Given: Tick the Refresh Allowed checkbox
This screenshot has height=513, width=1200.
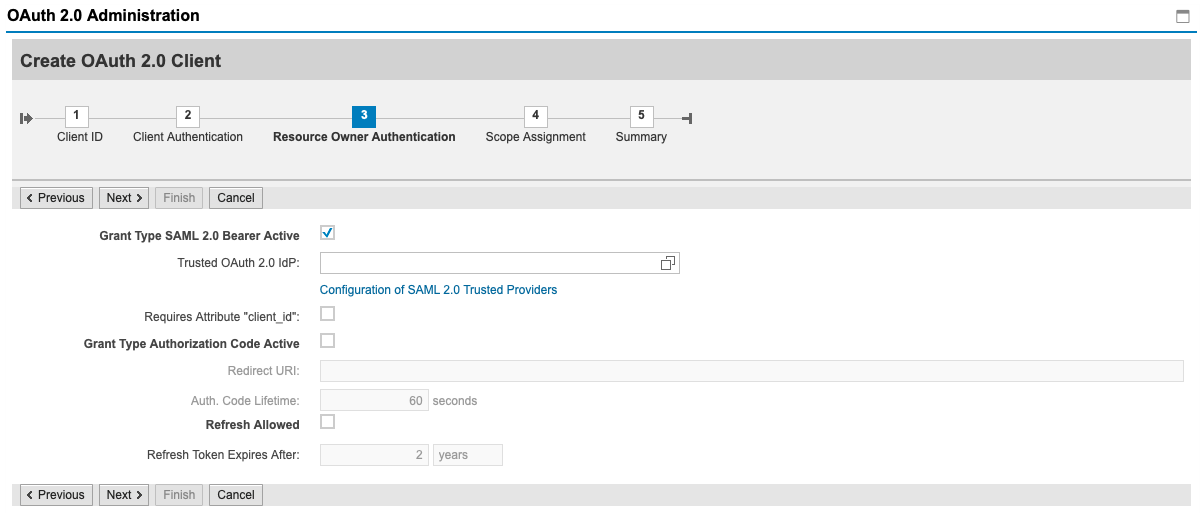Looking at the screenshot, I should (x=327, y=422).
